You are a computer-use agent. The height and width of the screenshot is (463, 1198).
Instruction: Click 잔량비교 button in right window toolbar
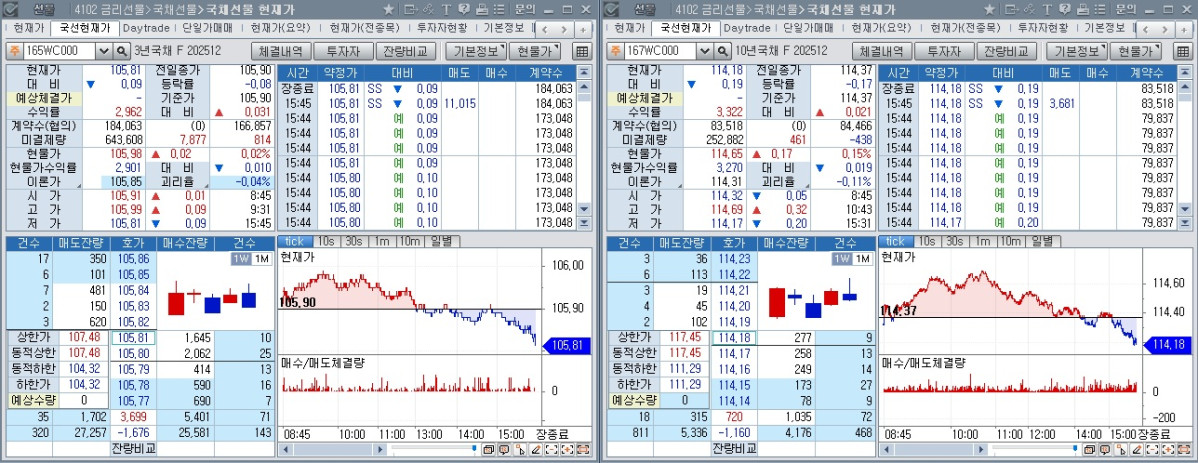coord(1006,51)
